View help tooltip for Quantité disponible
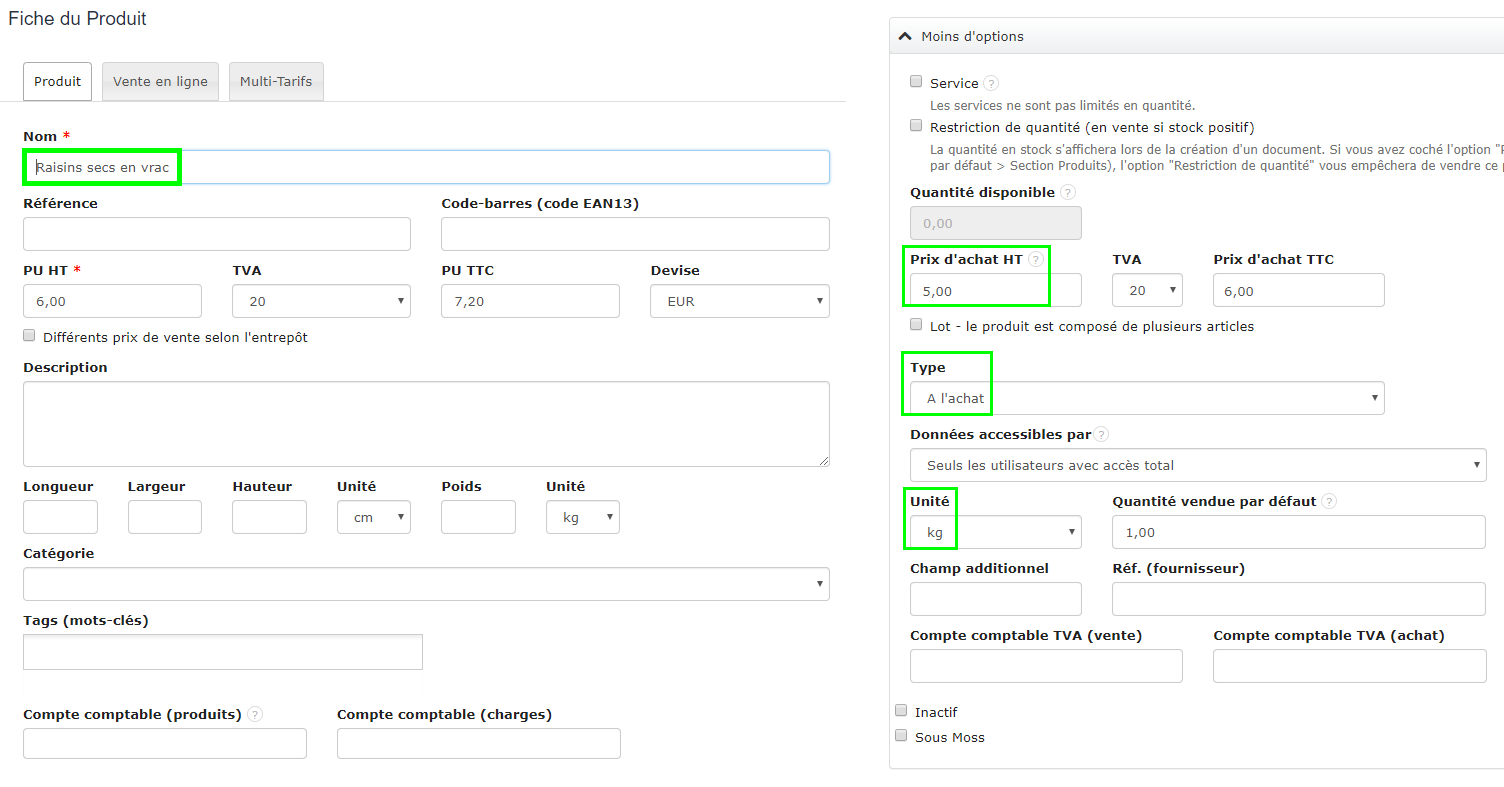The width and height of the screenshot is (1504, 787). pyautogui.click(x=1066, y=192)
